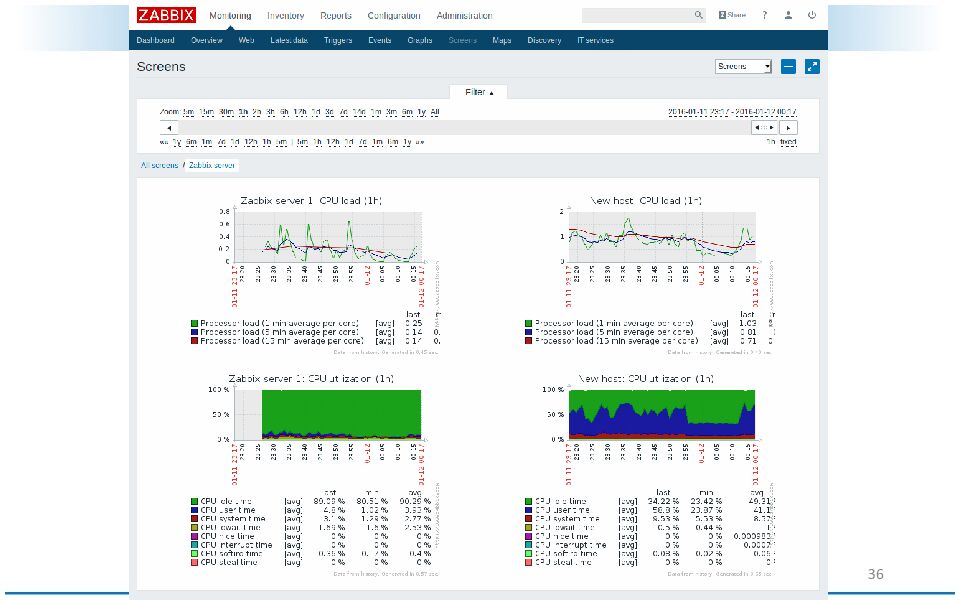This screenshot has height=600, width=960.
Task: Toggle fullscreen mode icon
Action: 812,66
